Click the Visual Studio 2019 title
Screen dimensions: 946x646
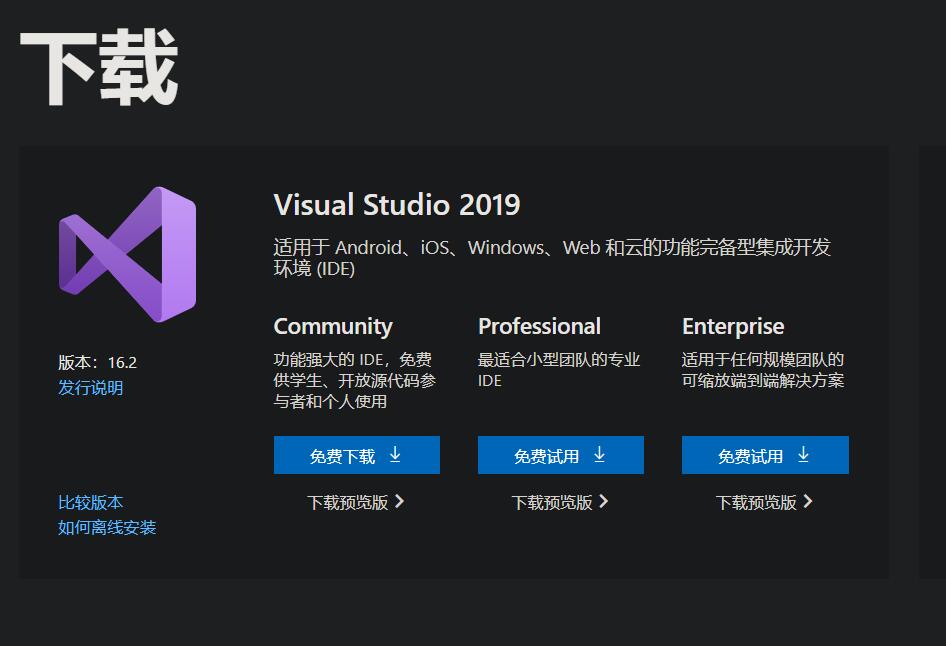click(397, 204)
